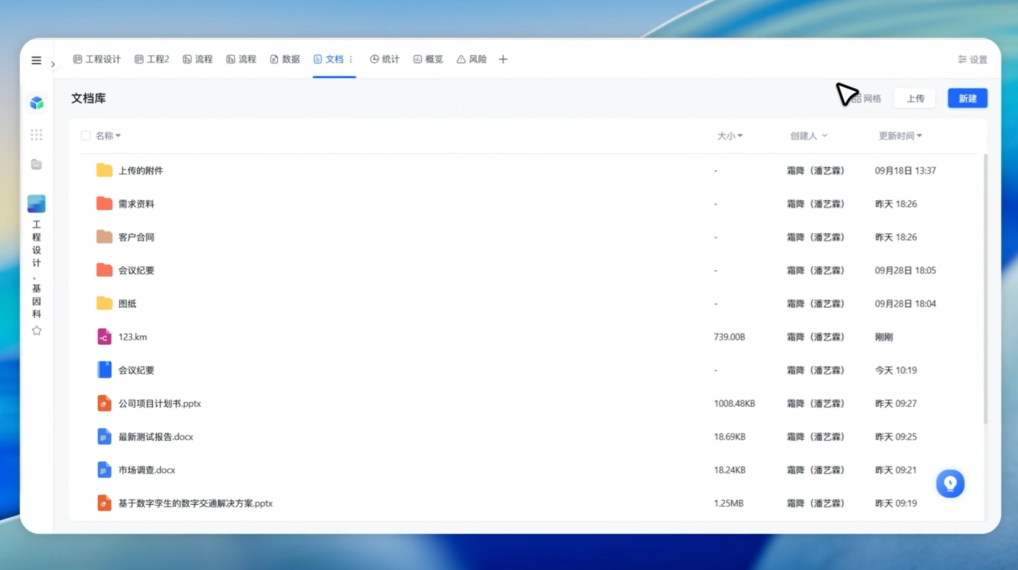Click the blue 新建 button
Screen dimensions: 1018x570
pos(967,98)
